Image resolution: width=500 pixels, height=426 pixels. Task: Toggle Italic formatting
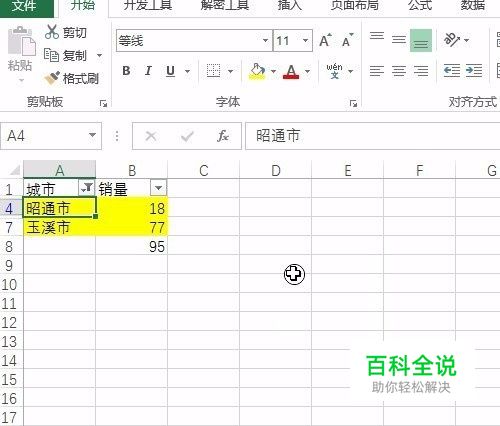tap(148, 71)
